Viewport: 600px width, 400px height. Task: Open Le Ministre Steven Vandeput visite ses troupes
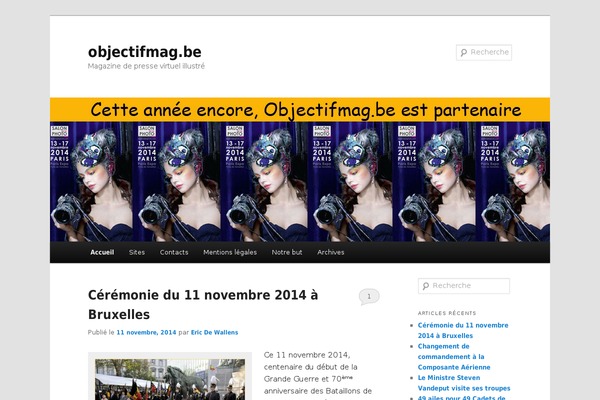464,383
